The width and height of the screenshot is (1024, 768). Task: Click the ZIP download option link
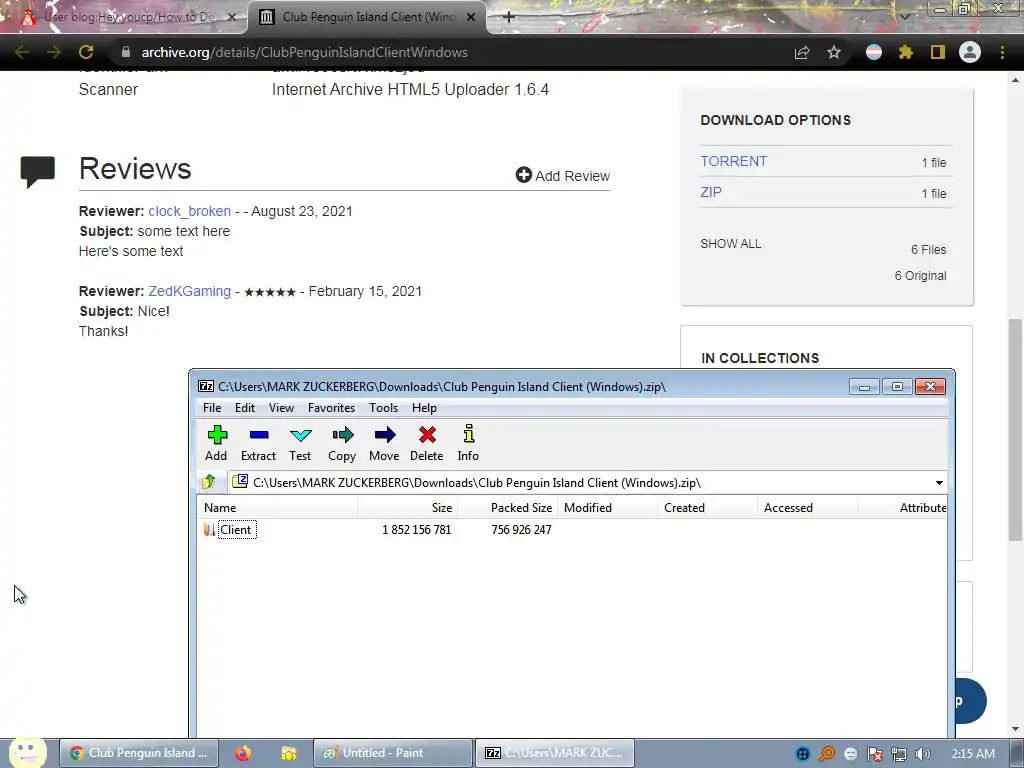point(711,192)
